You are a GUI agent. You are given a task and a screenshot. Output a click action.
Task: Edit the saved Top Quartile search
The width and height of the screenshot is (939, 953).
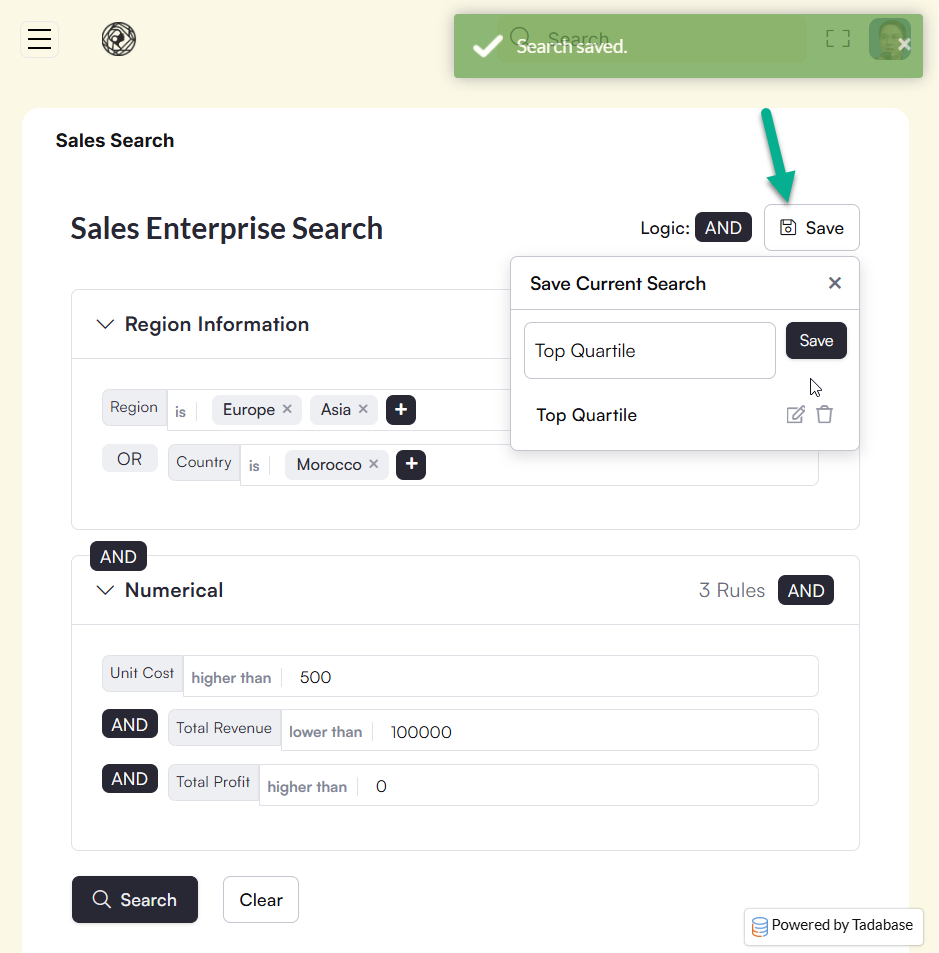coord(795,415)
